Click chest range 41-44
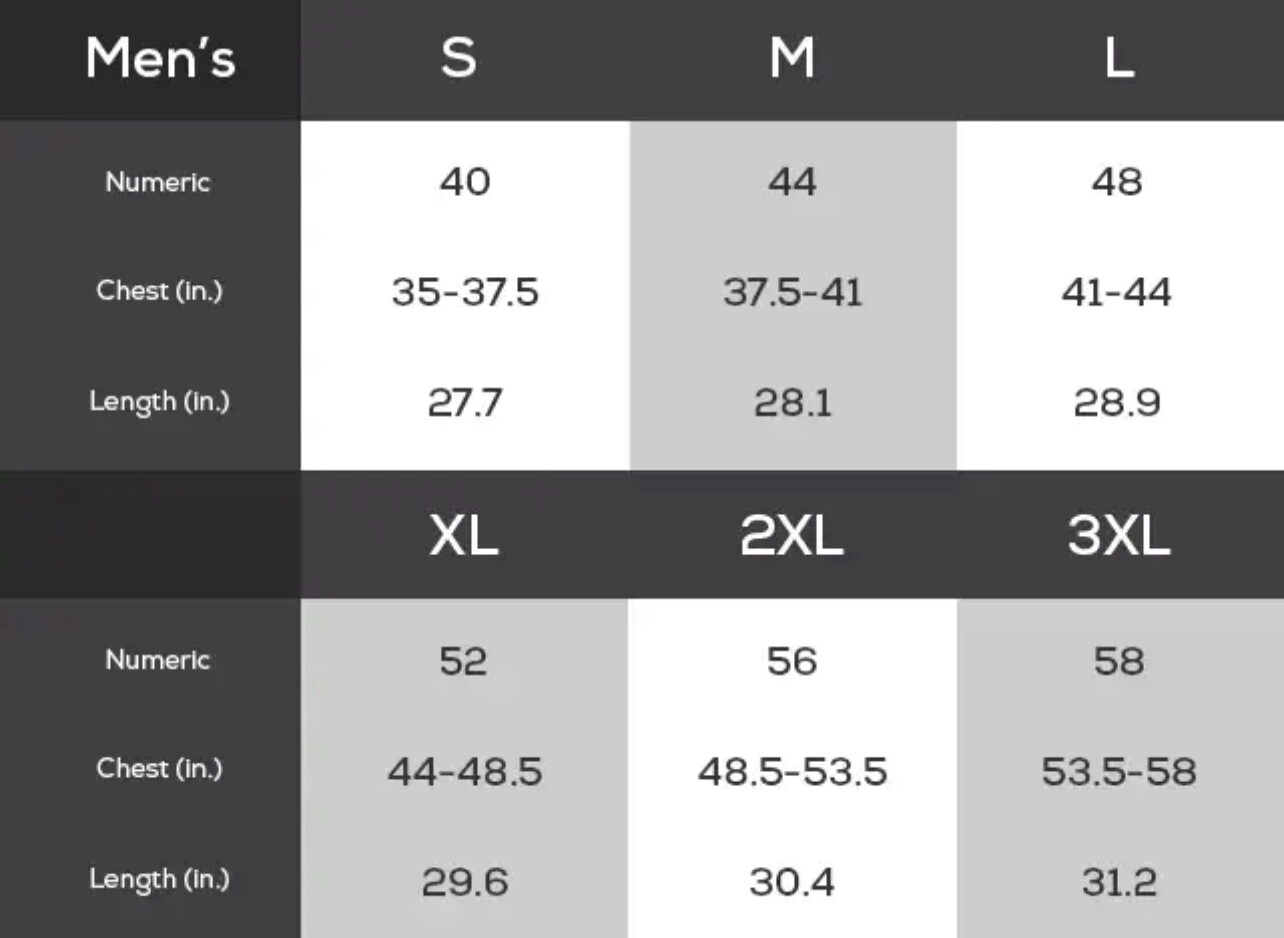The width and height of the screenshot is (1284, 938). coord(1117,292)
